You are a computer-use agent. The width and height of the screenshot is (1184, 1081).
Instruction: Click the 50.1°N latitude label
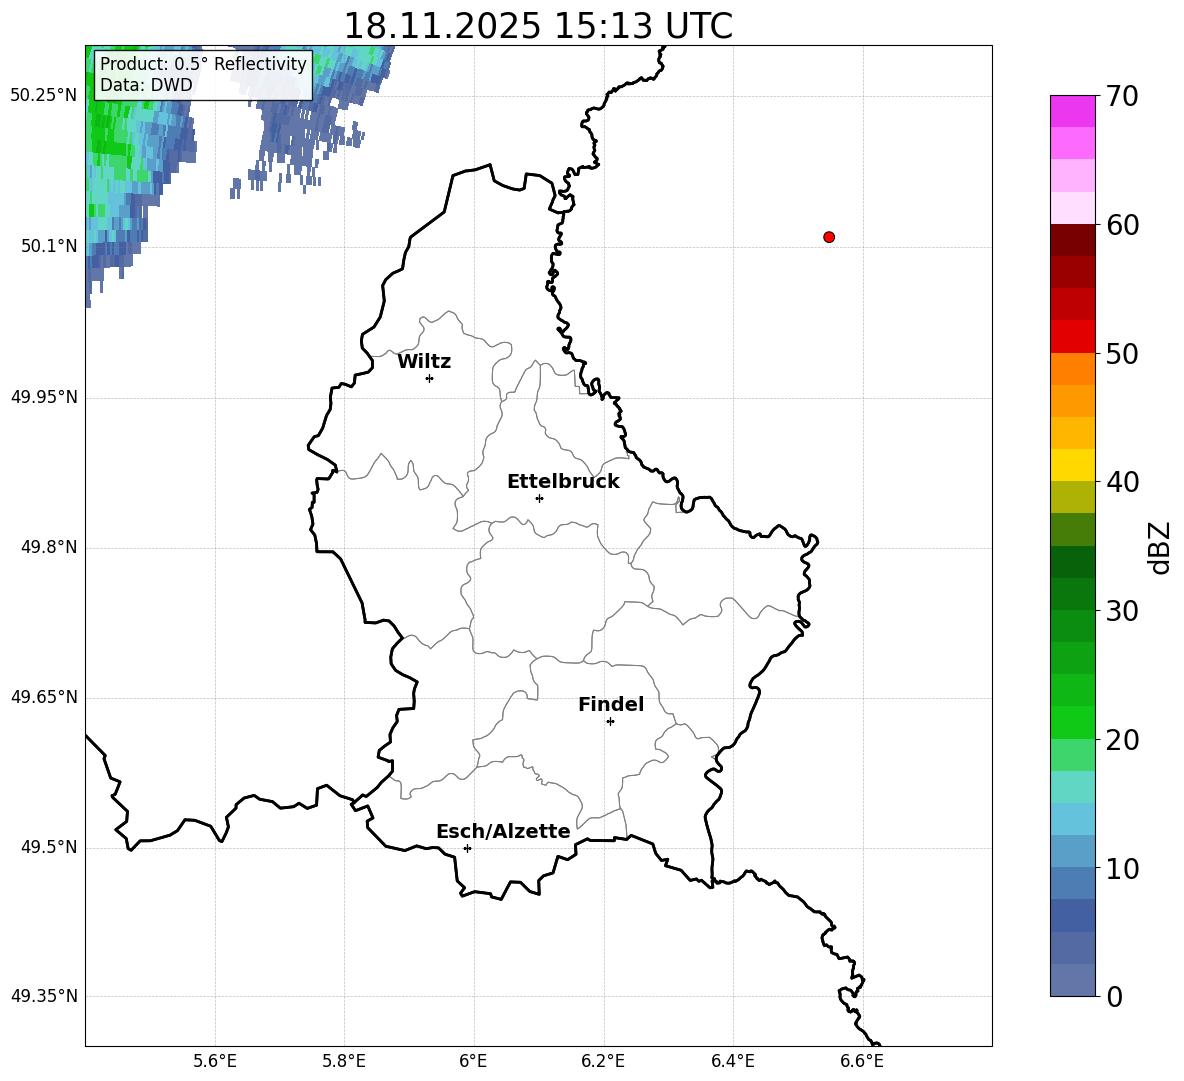50,246
